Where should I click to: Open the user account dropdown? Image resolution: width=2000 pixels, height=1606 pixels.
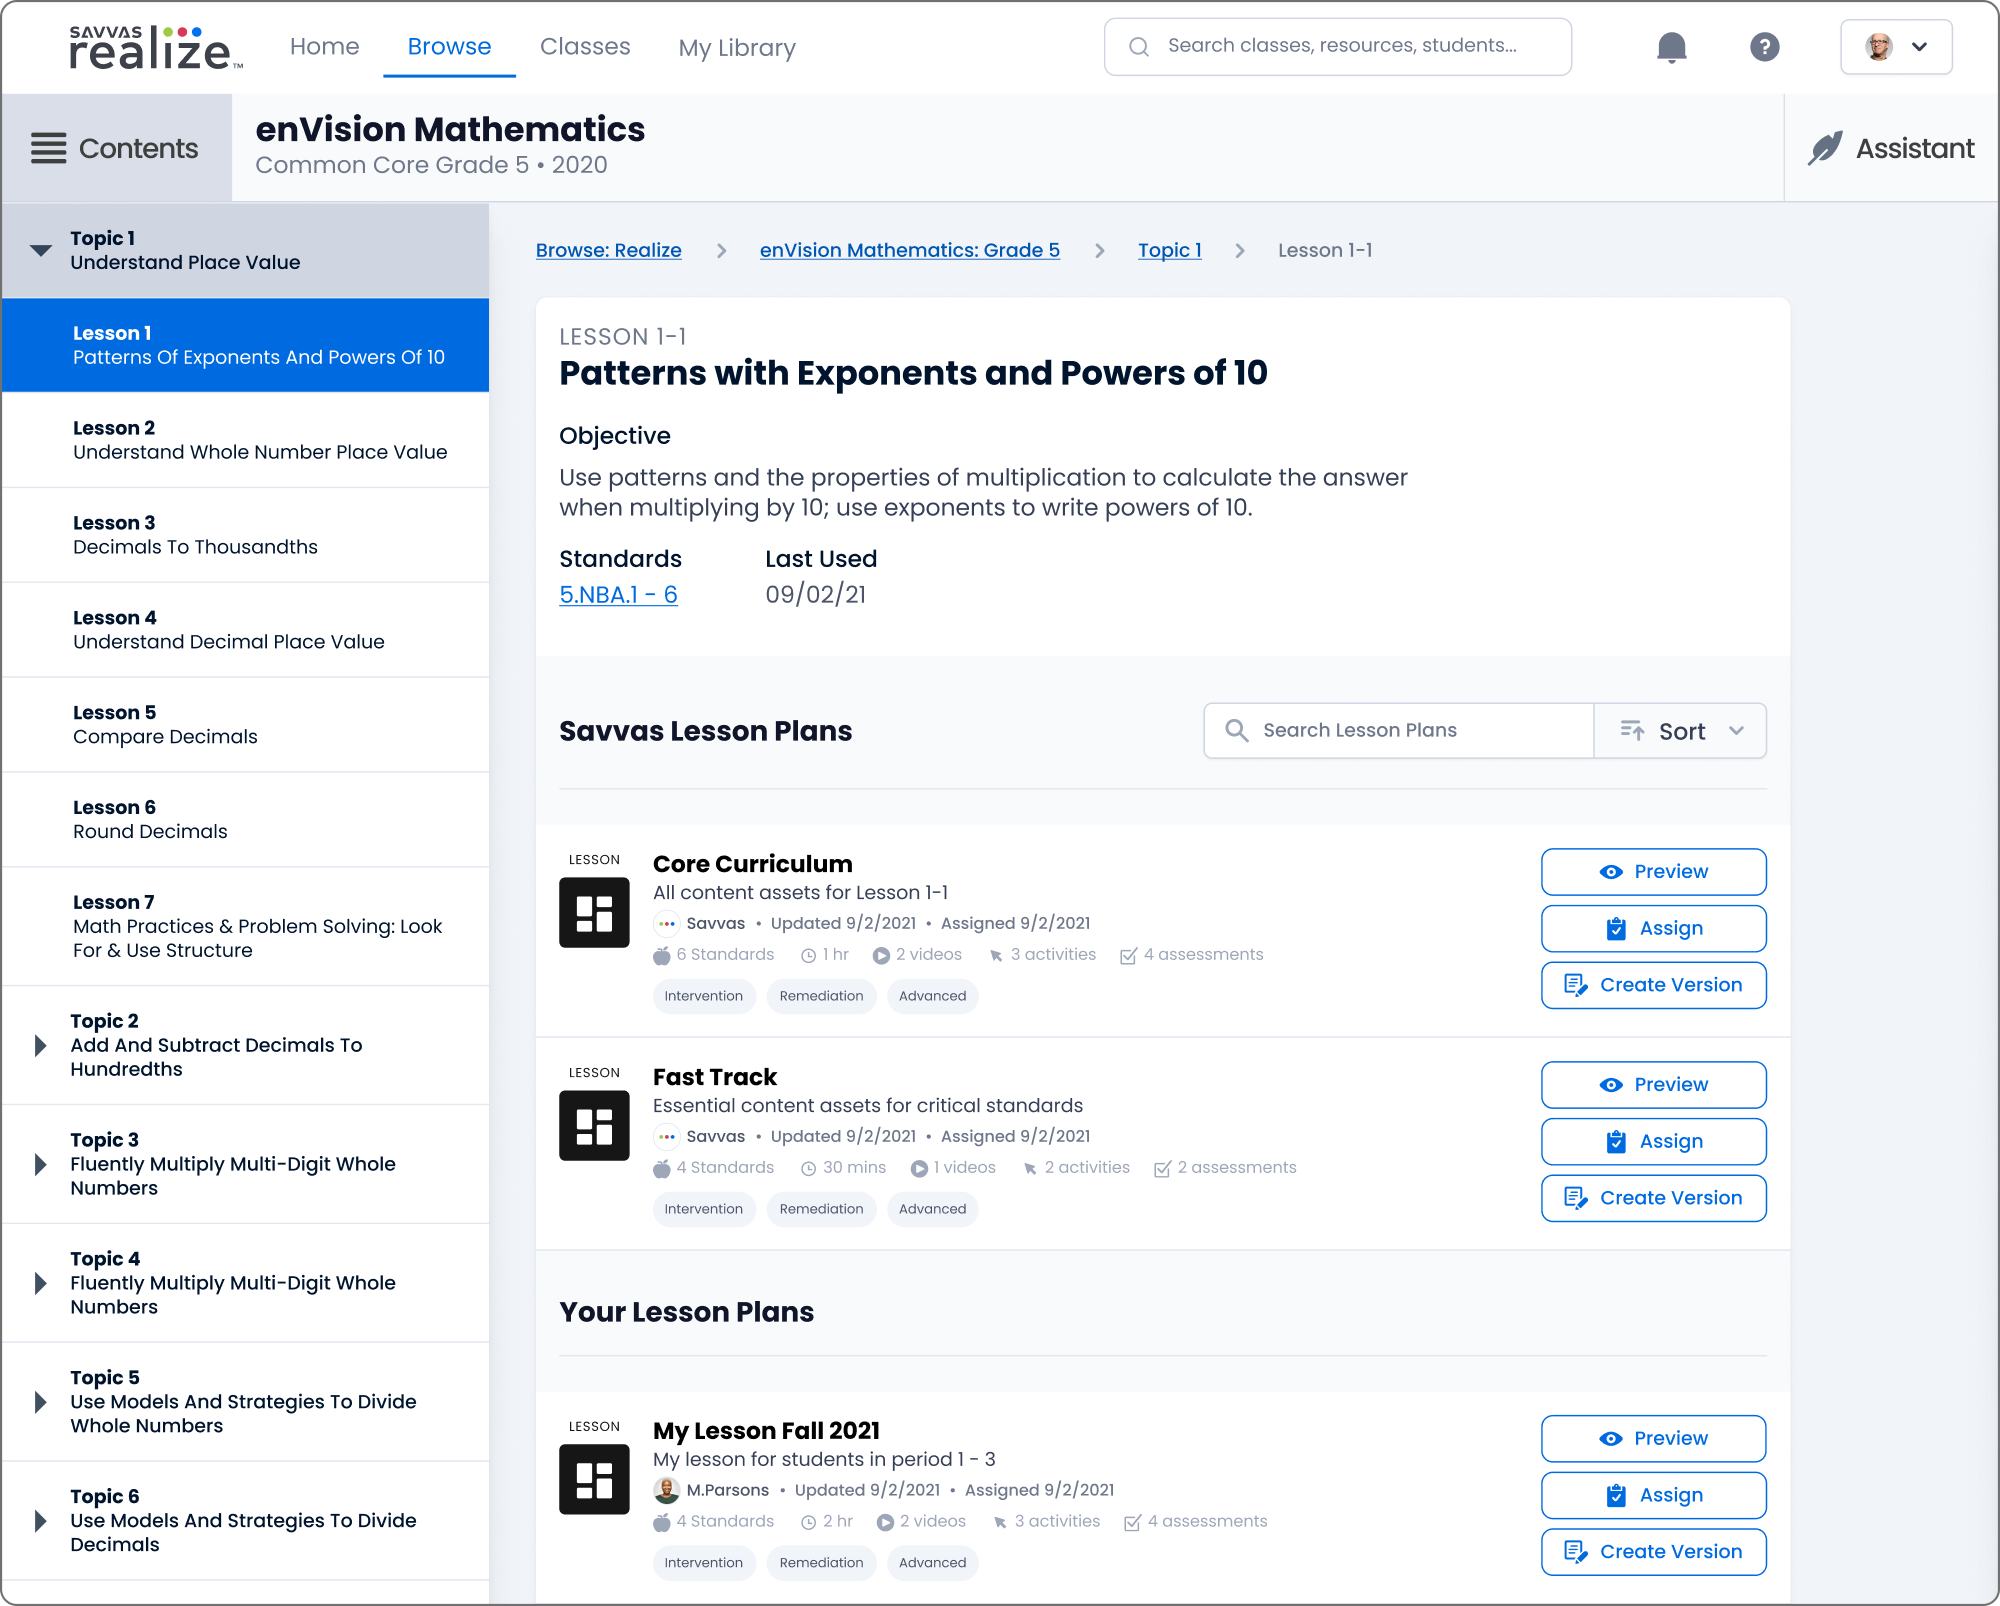click(x=1896, y=47)
